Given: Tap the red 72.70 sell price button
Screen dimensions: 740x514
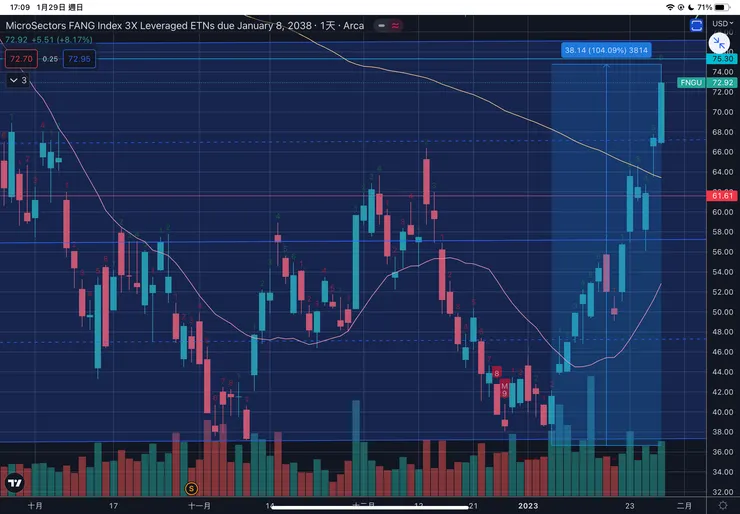Looking at the screenshot, I should tap(21, 59).
